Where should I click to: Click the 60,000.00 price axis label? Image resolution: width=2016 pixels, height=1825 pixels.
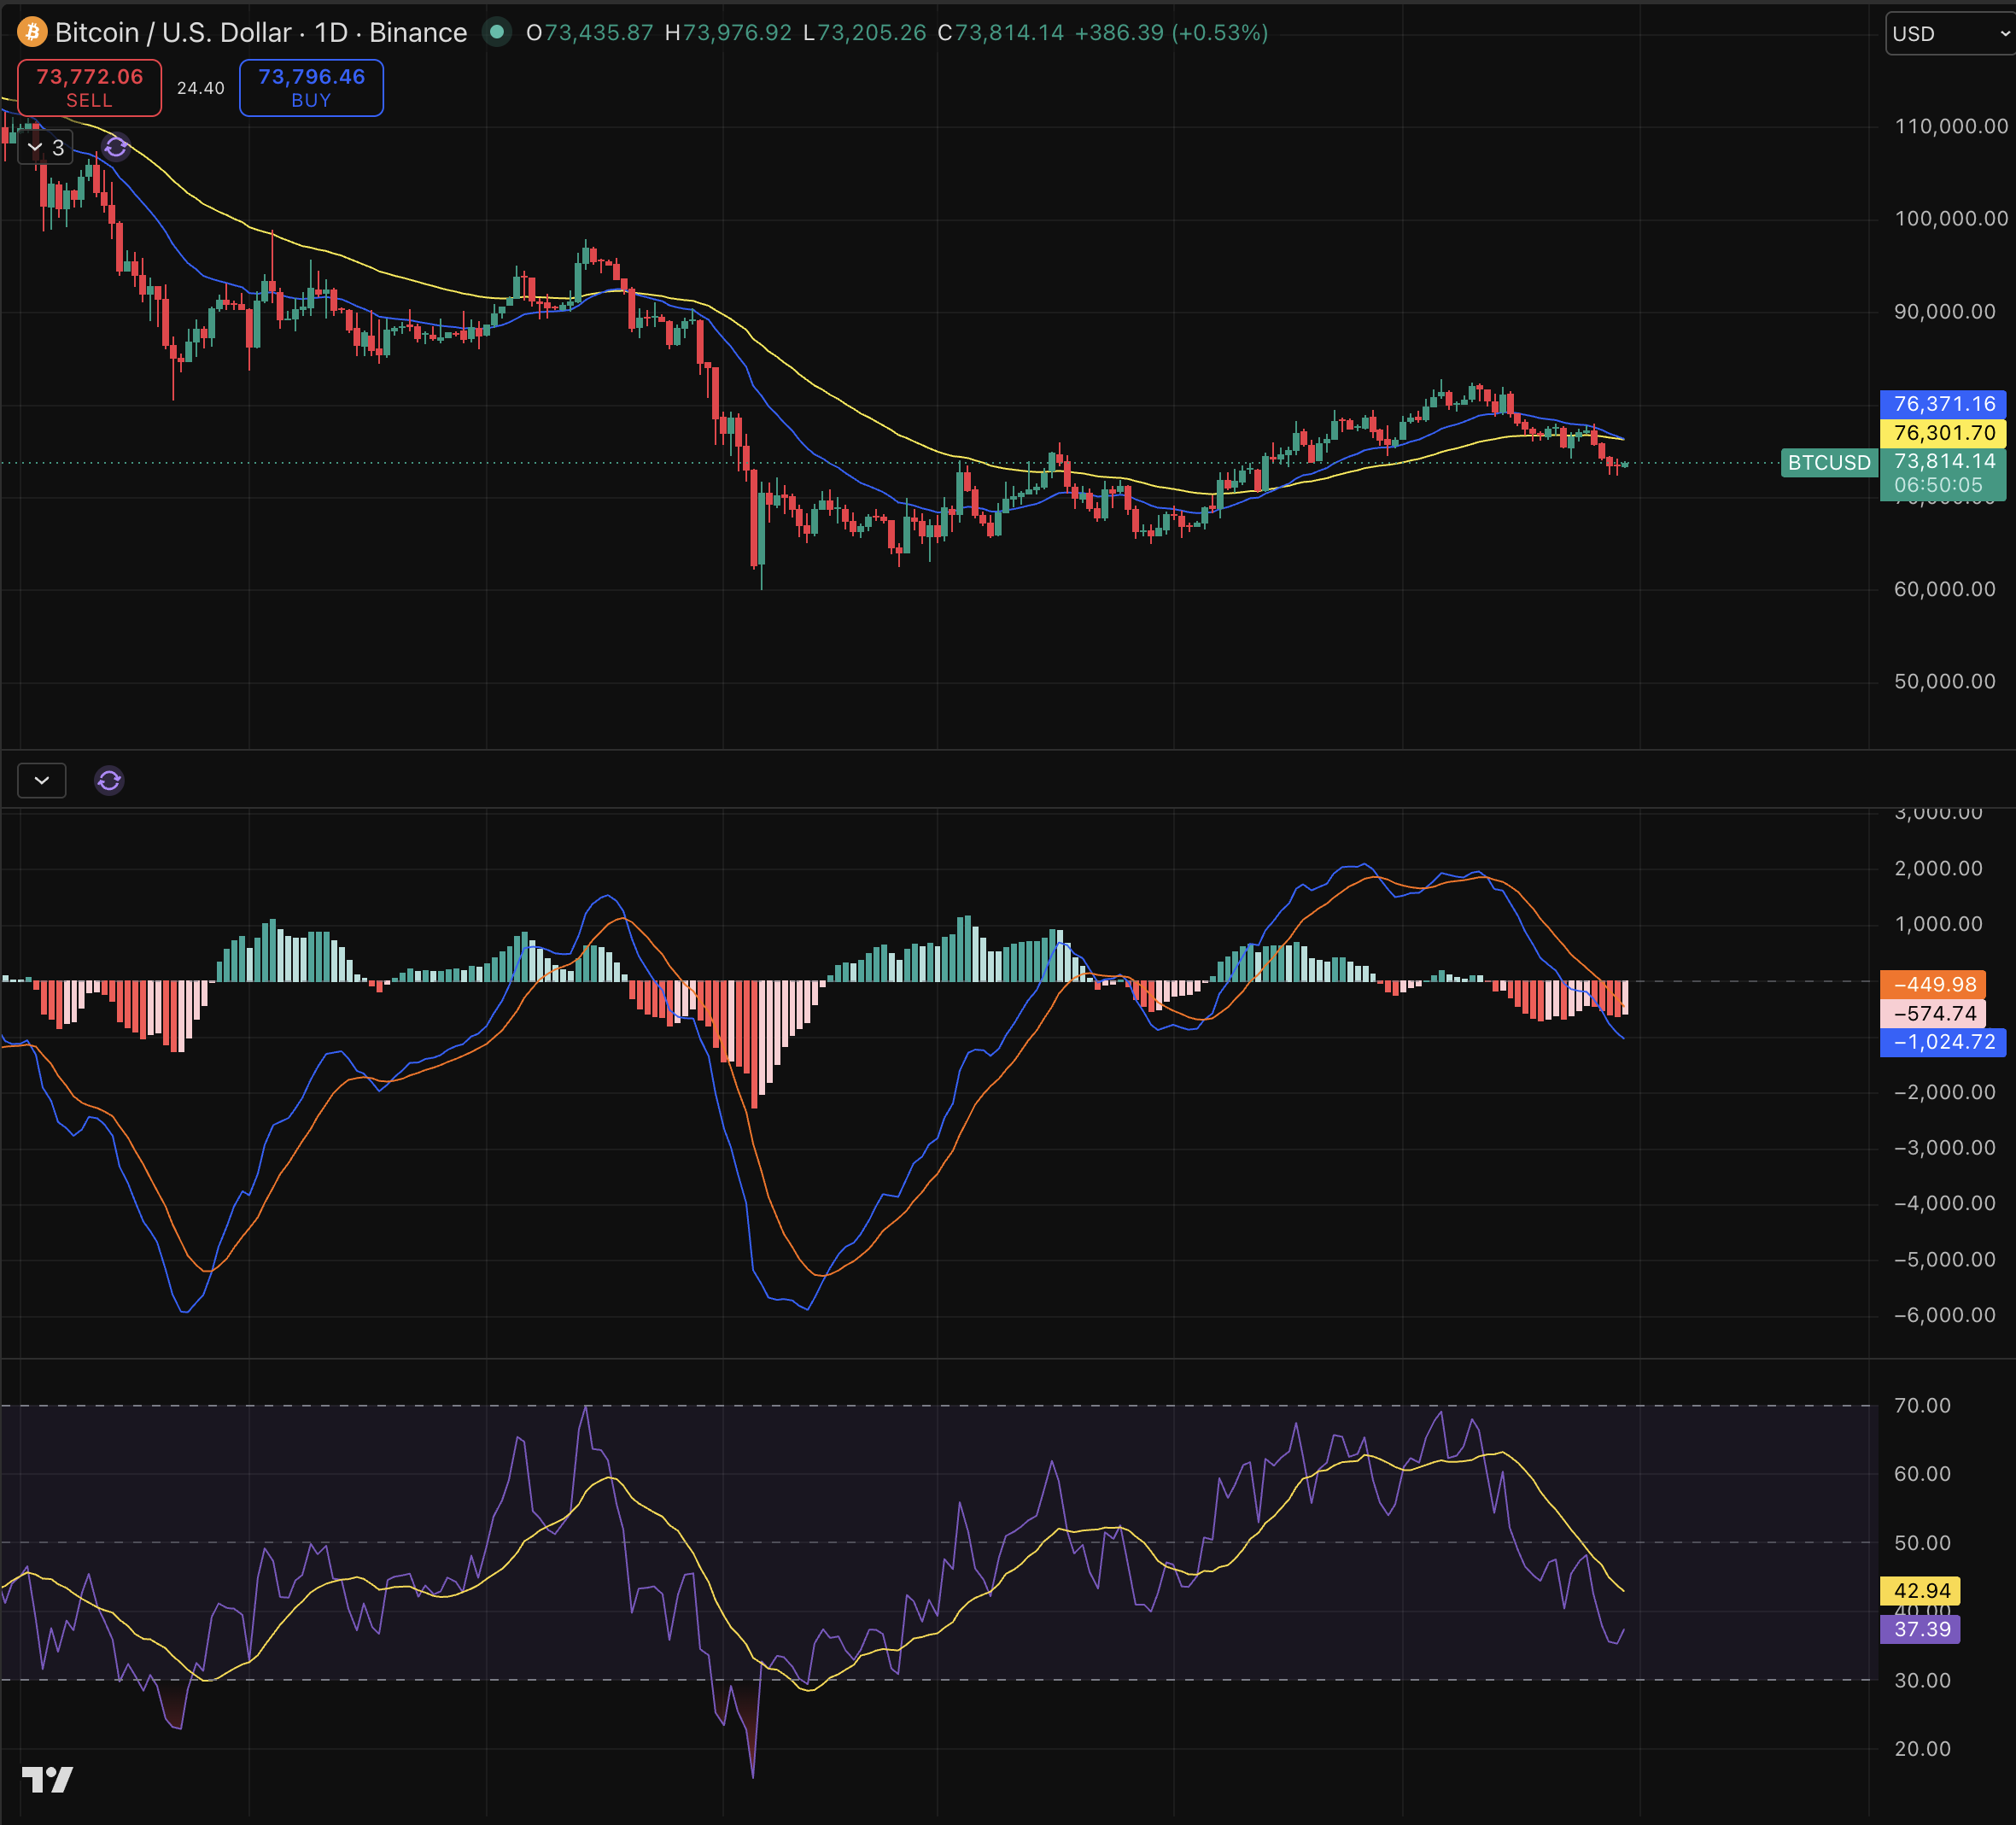coord(1945,589)
